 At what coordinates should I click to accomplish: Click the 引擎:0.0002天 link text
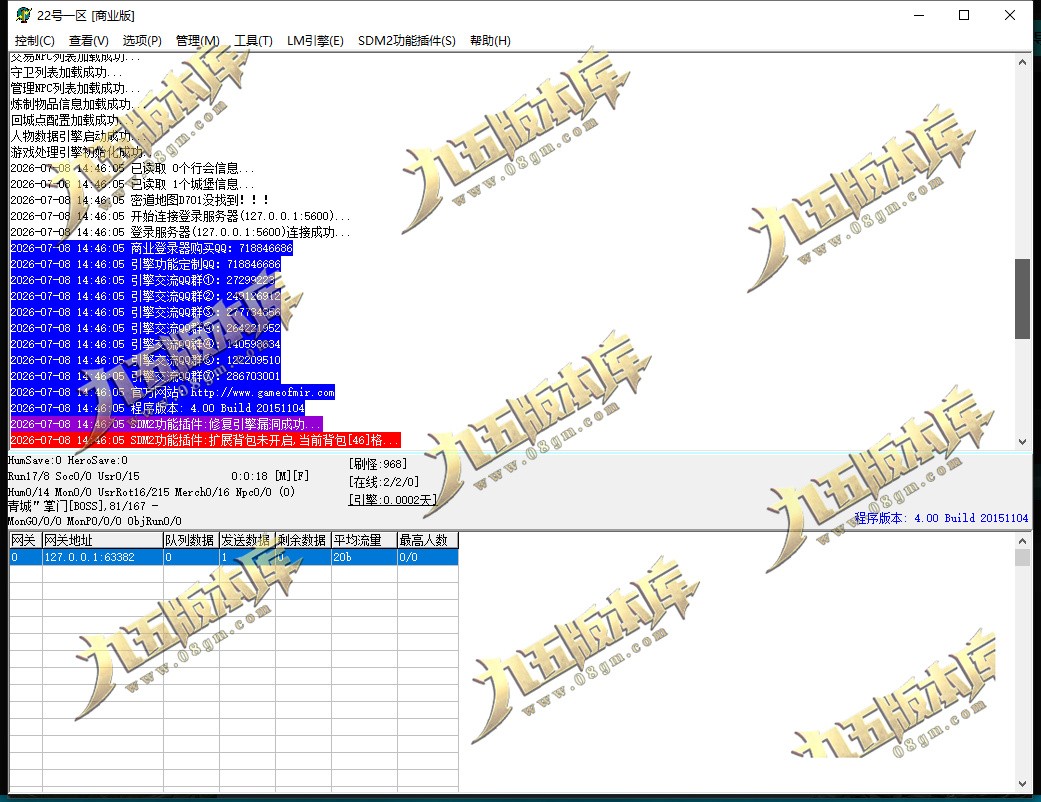pyautogui.click(x=392, y=500)
